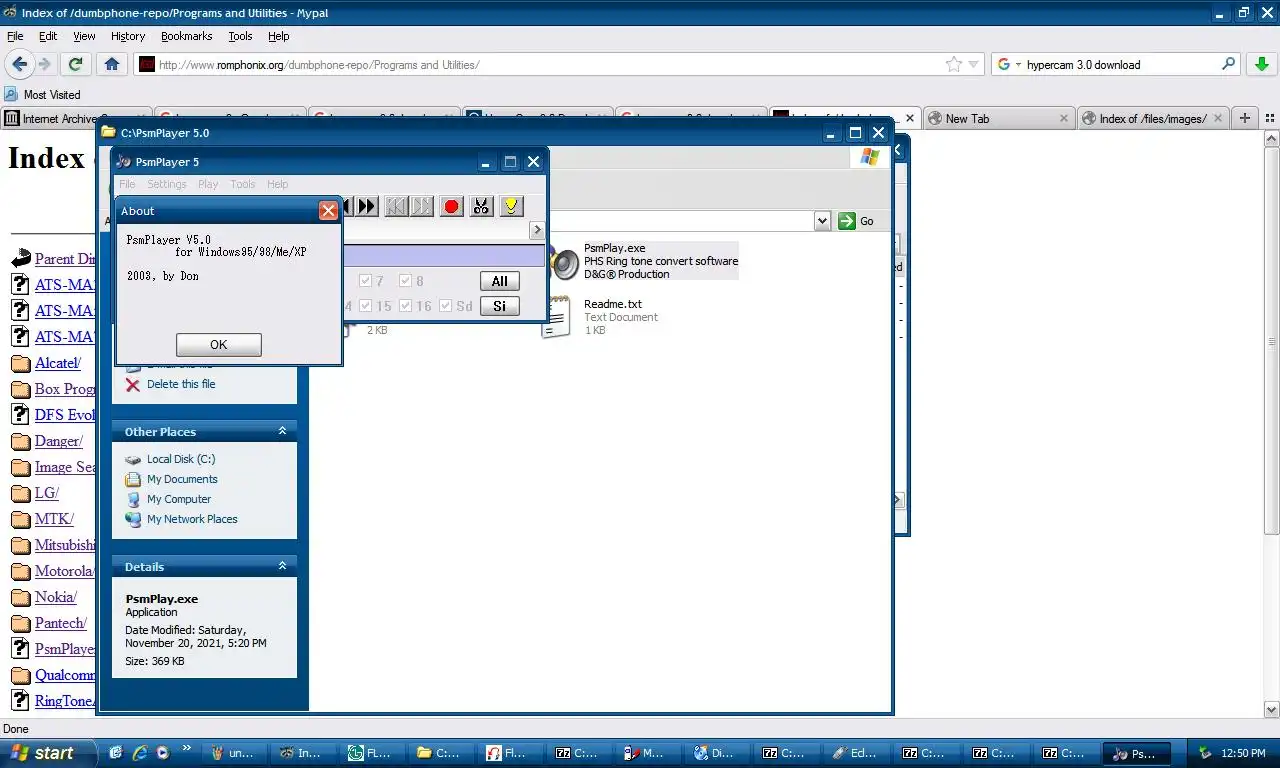Viewport: 1280px width, 768px height.
Task: Open the PsmPlayer Tools menu
Action: coord(243,184)
